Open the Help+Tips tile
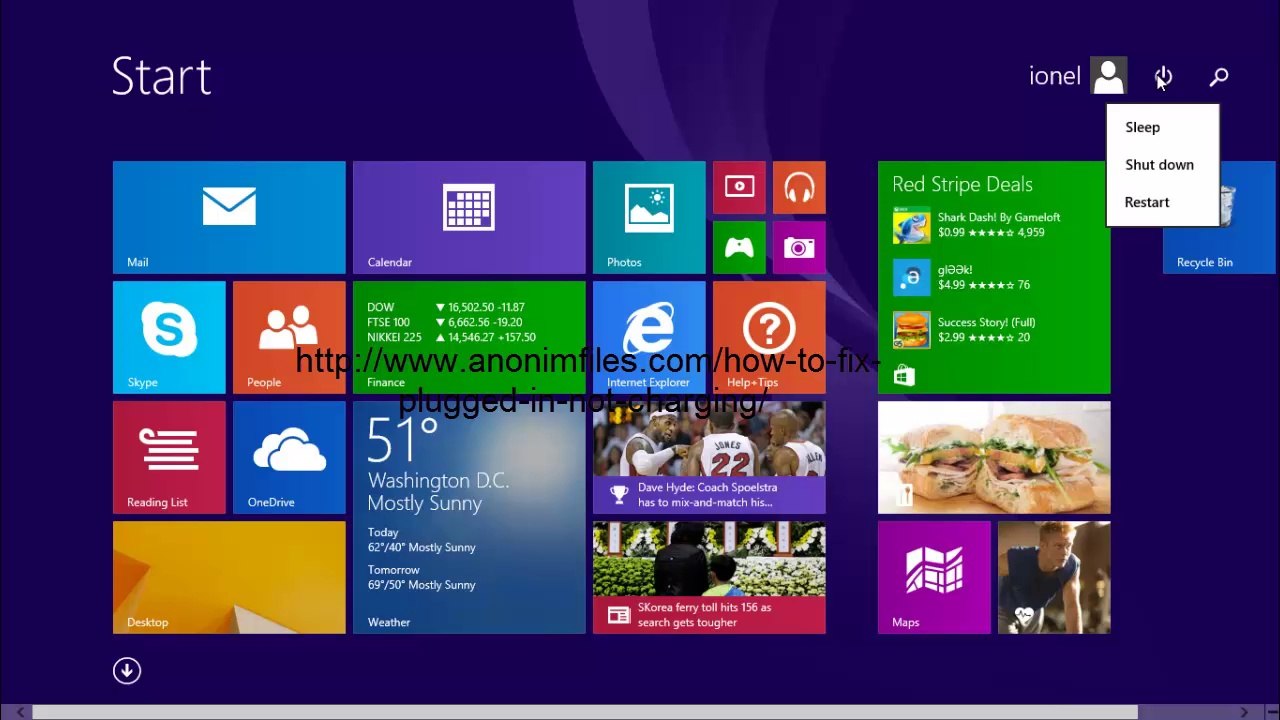 click(x=769, y=337)
